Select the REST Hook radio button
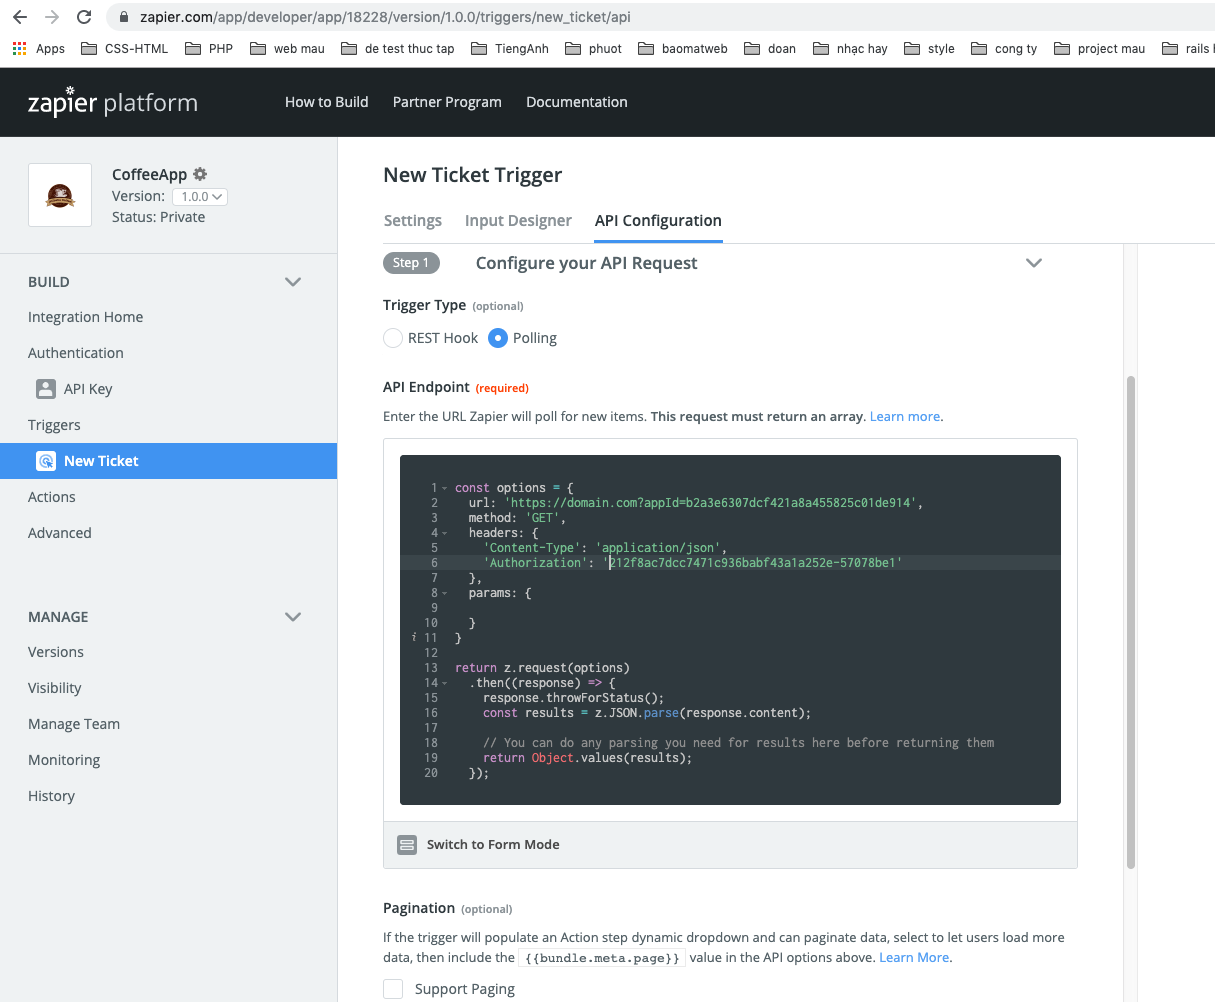 click(x=393, y=338)
